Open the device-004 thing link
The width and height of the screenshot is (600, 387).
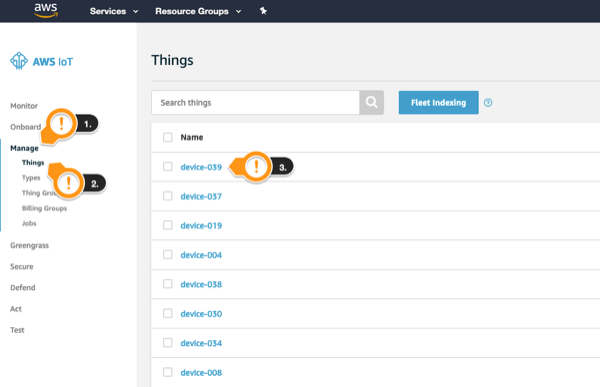tap(201, 255)
